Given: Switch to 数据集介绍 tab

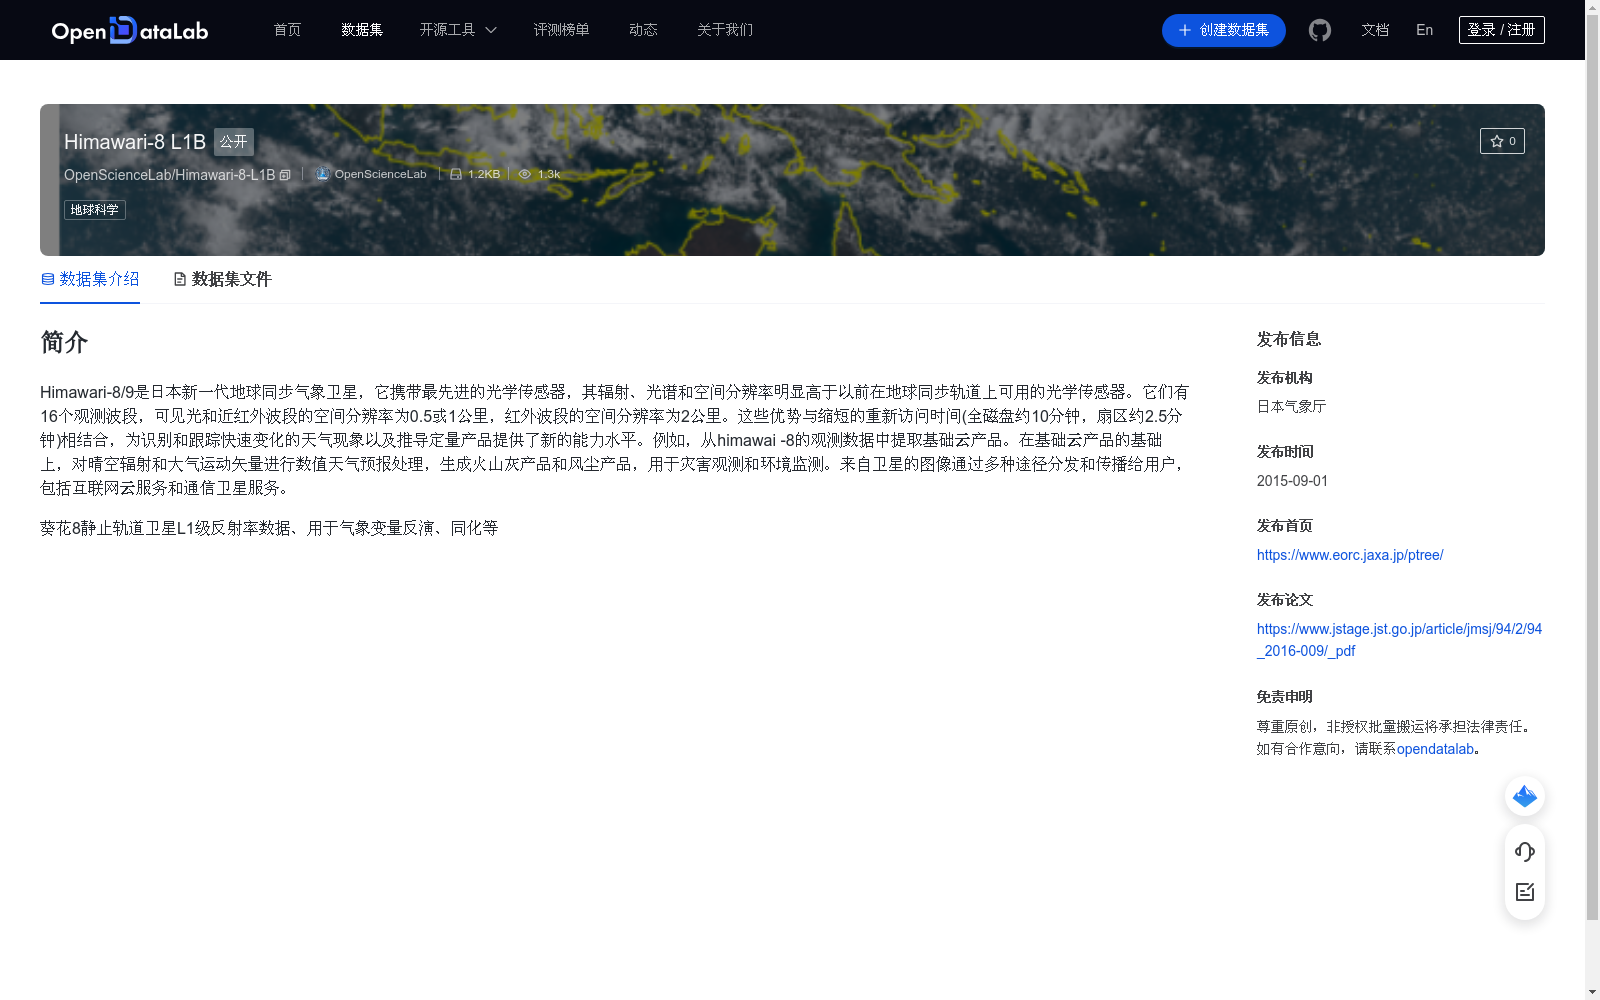Looking at the screenshot, I should tap(90, 279).
